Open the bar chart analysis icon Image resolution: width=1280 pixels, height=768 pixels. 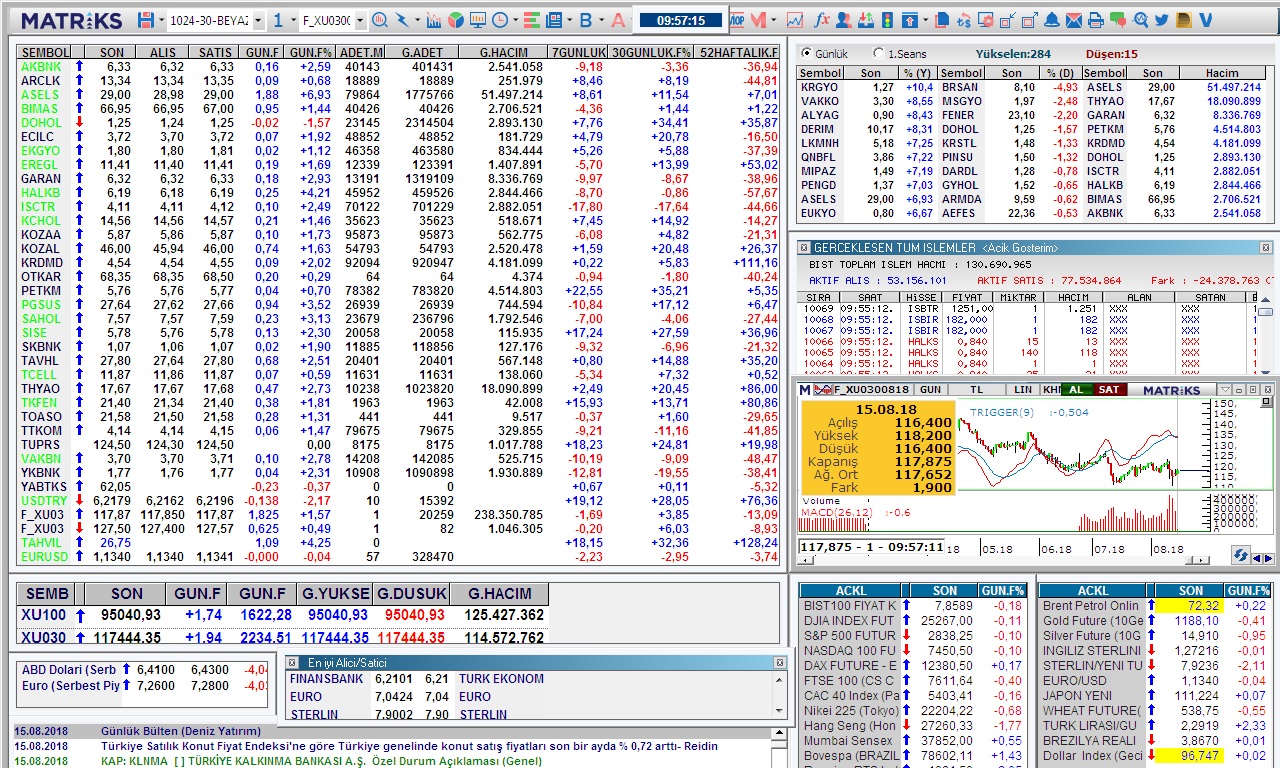click(x=434, y=20)
